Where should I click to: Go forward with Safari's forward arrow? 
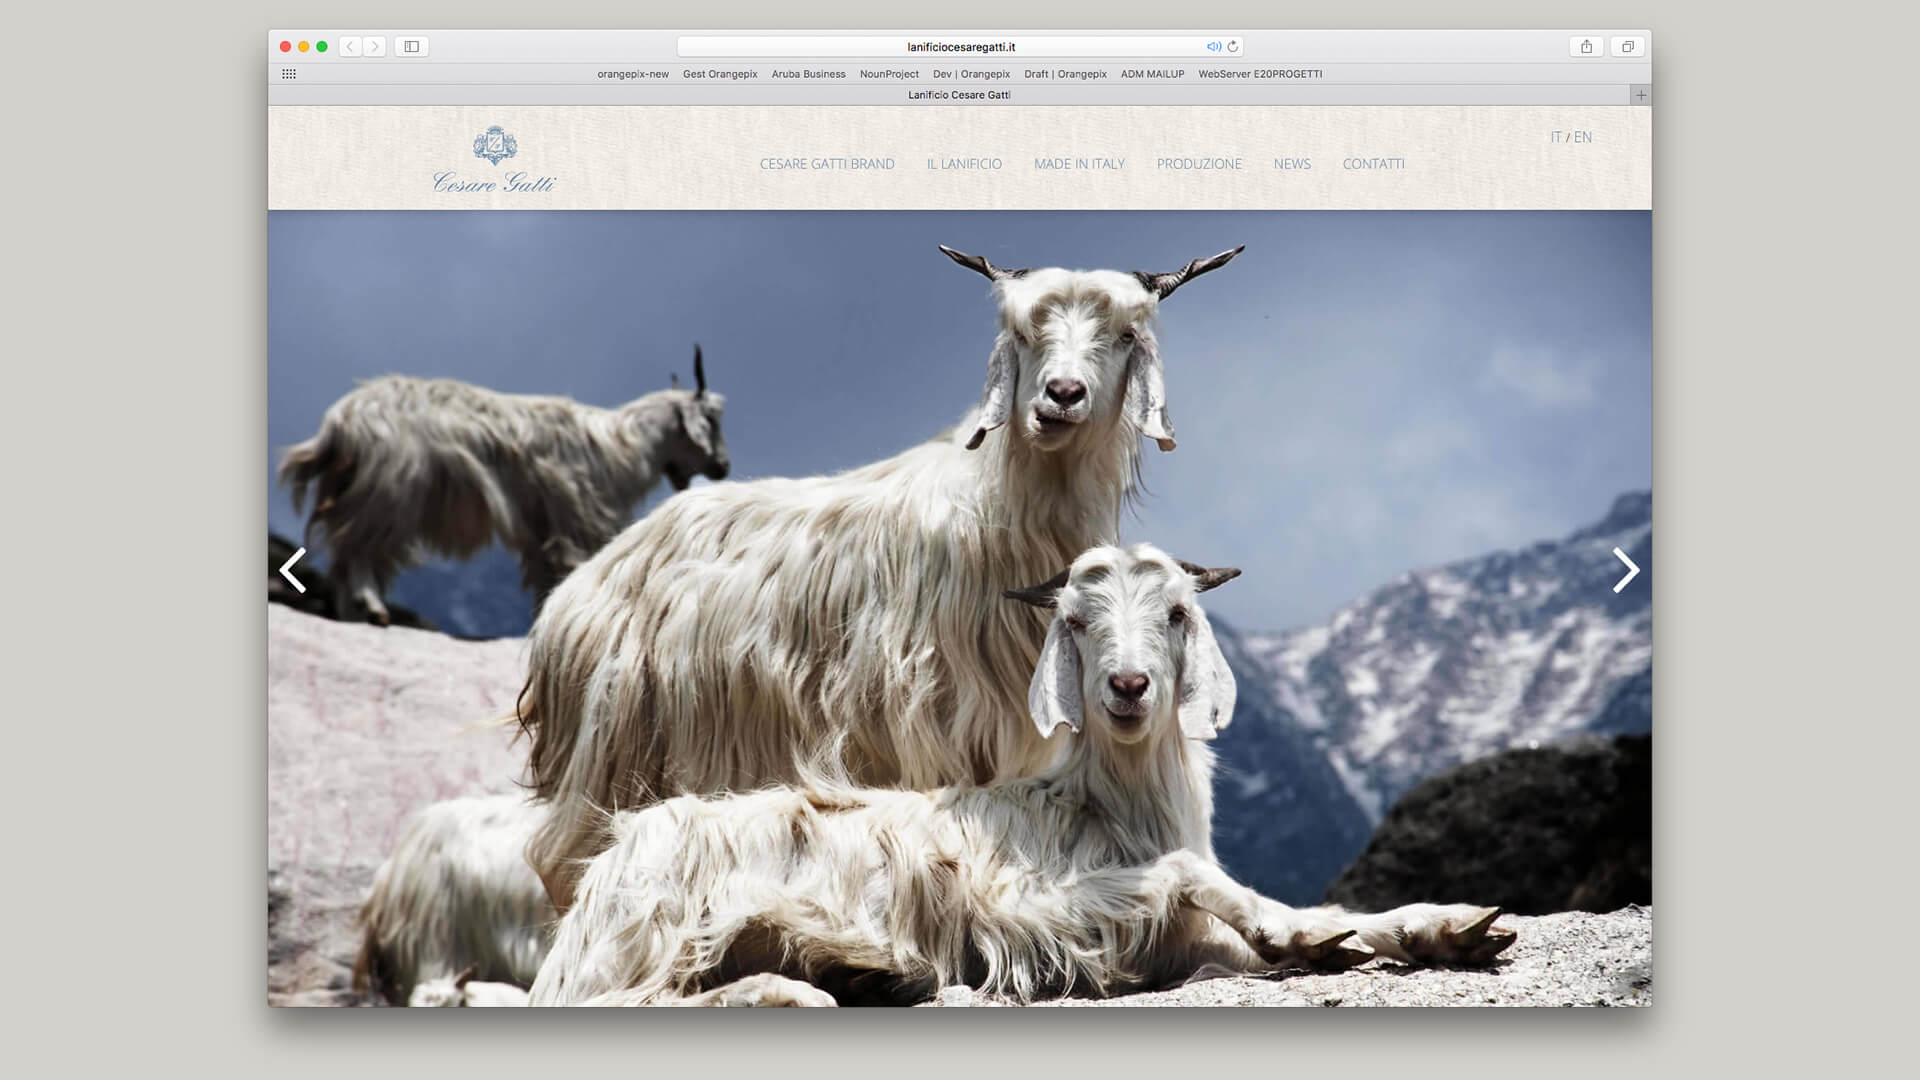click(375, 46)
